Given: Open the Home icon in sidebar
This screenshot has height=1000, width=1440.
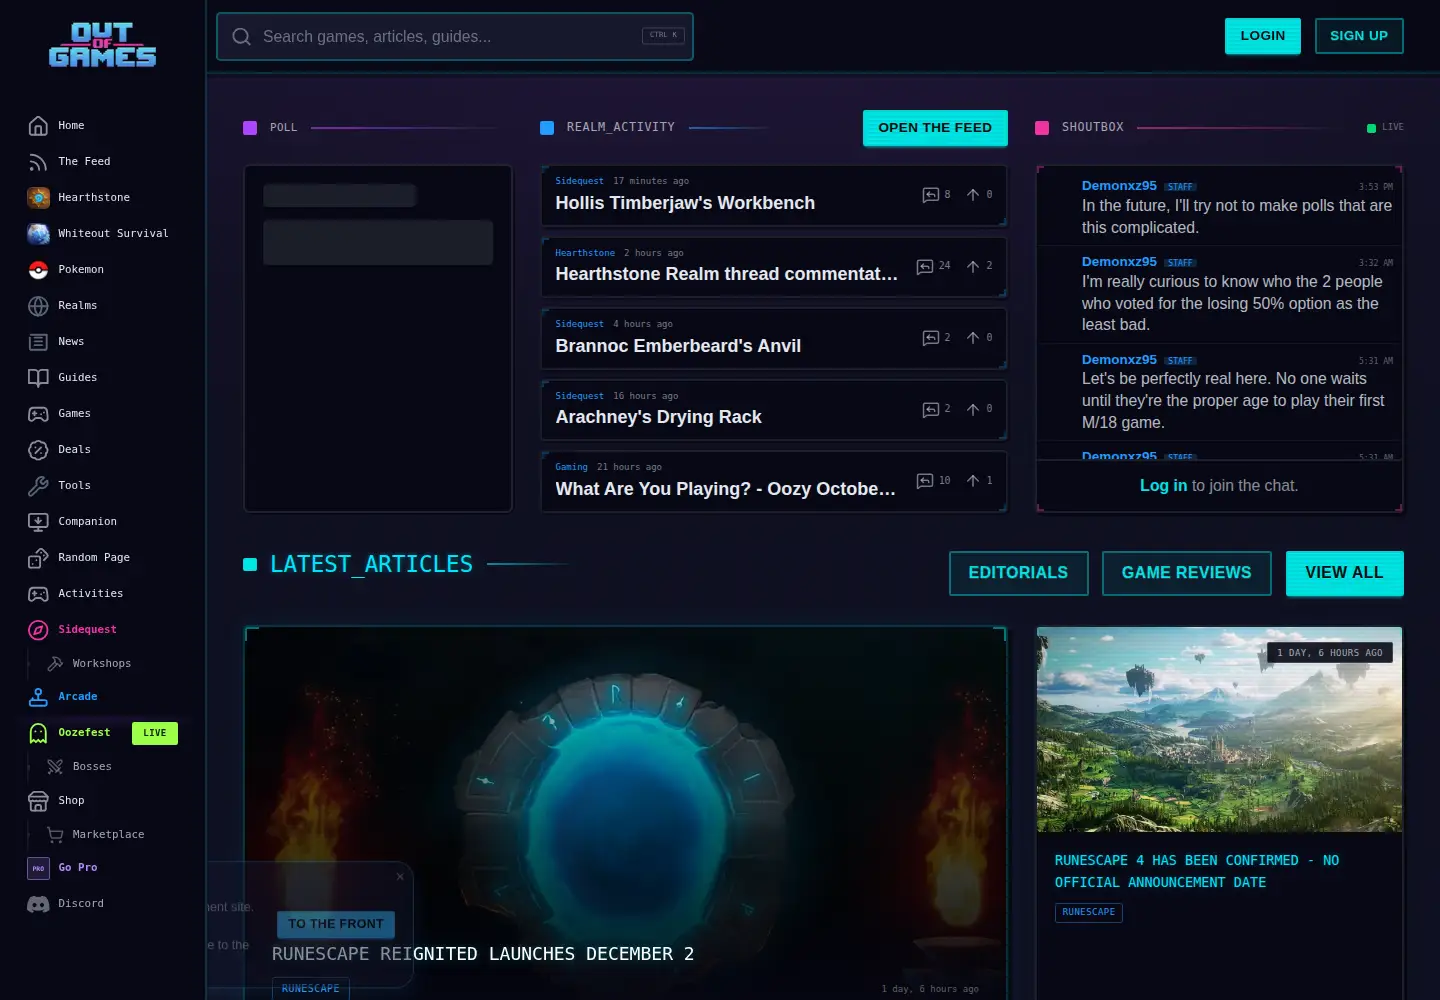Looking at the screenshot, I should [38, 126].
